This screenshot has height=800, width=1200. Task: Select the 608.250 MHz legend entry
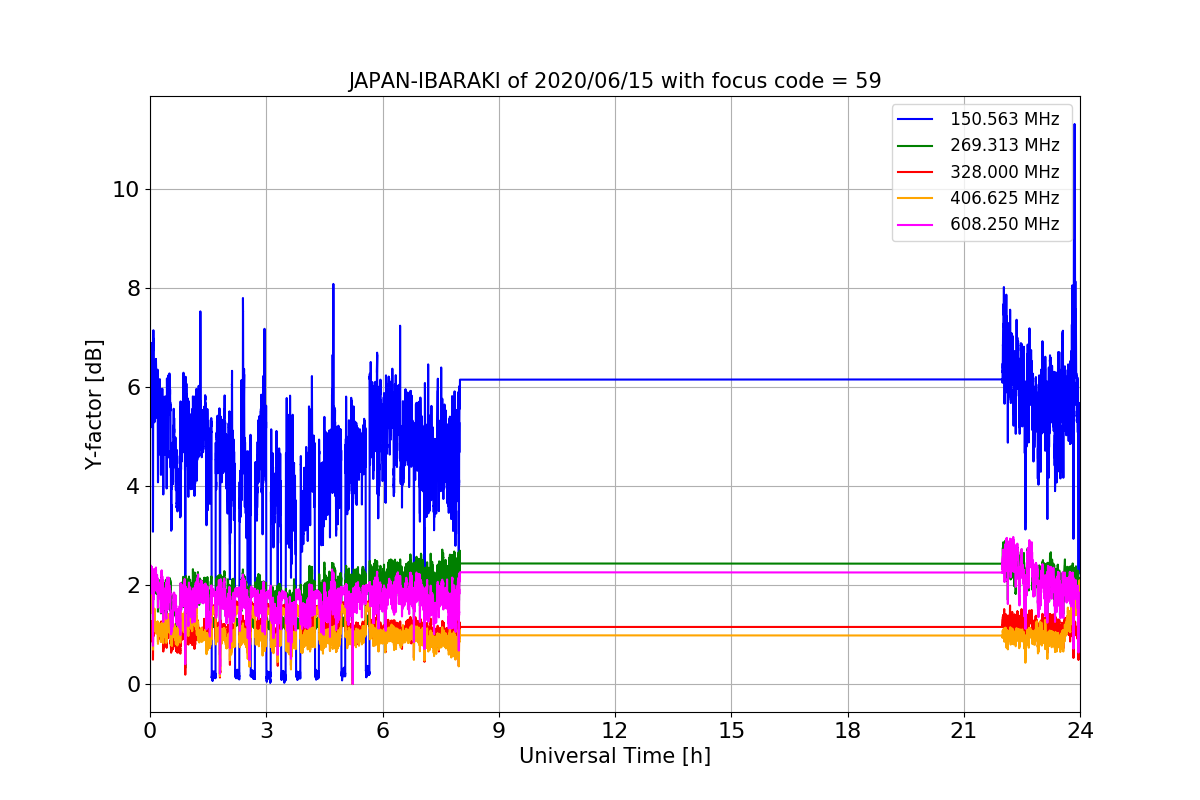pyautogui.click(x=981, y=225)
